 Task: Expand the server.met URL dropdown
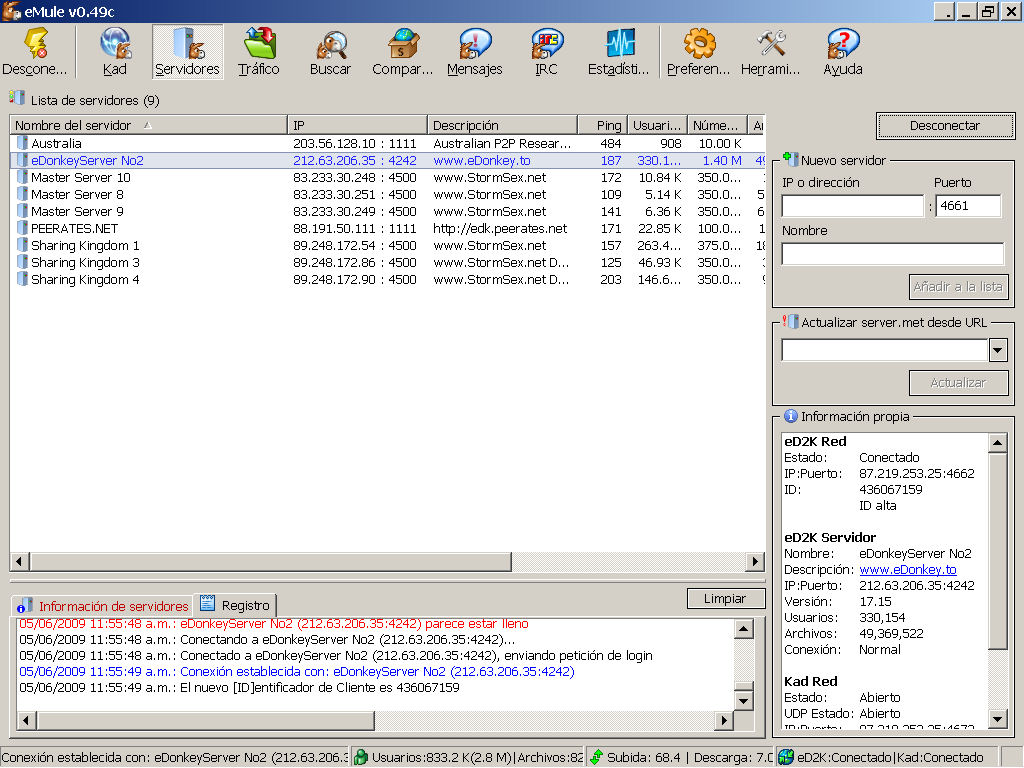pos(997,350)
